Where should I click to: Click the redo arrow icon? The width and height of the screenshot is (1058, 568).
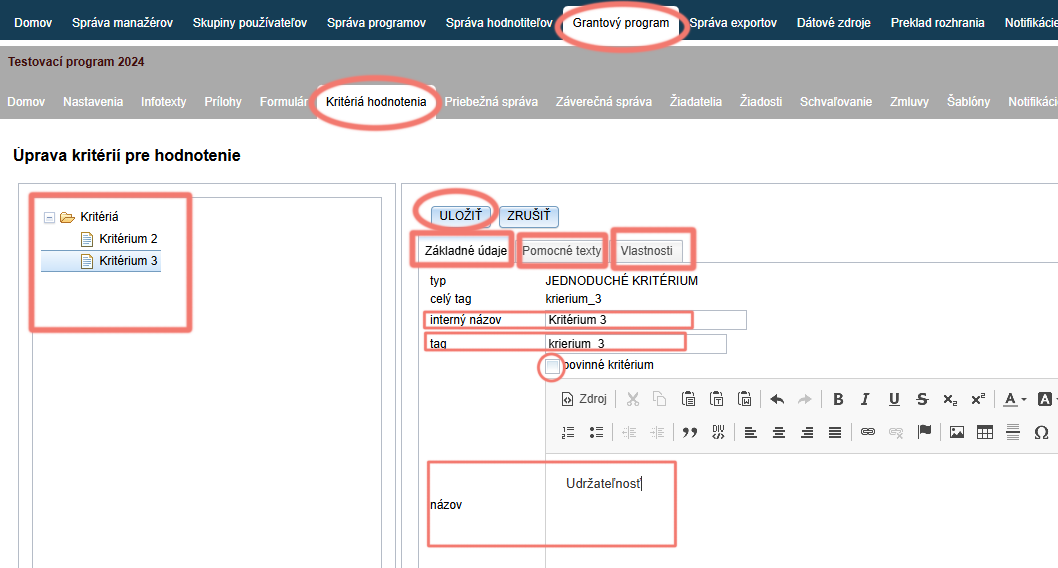pos(804,399)
